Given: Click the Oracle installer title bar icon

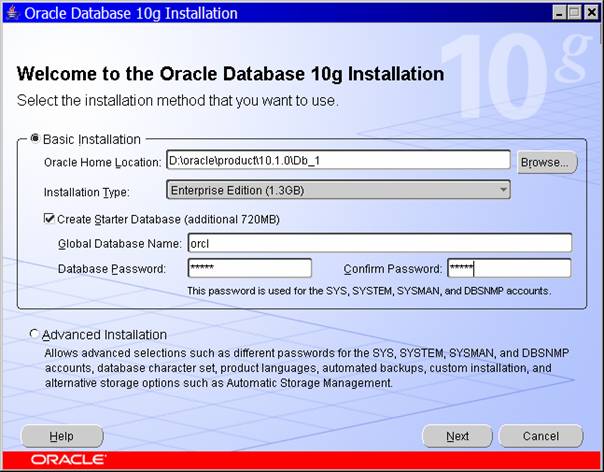Looking at the screenshot, I should click(x=11, y=13).
